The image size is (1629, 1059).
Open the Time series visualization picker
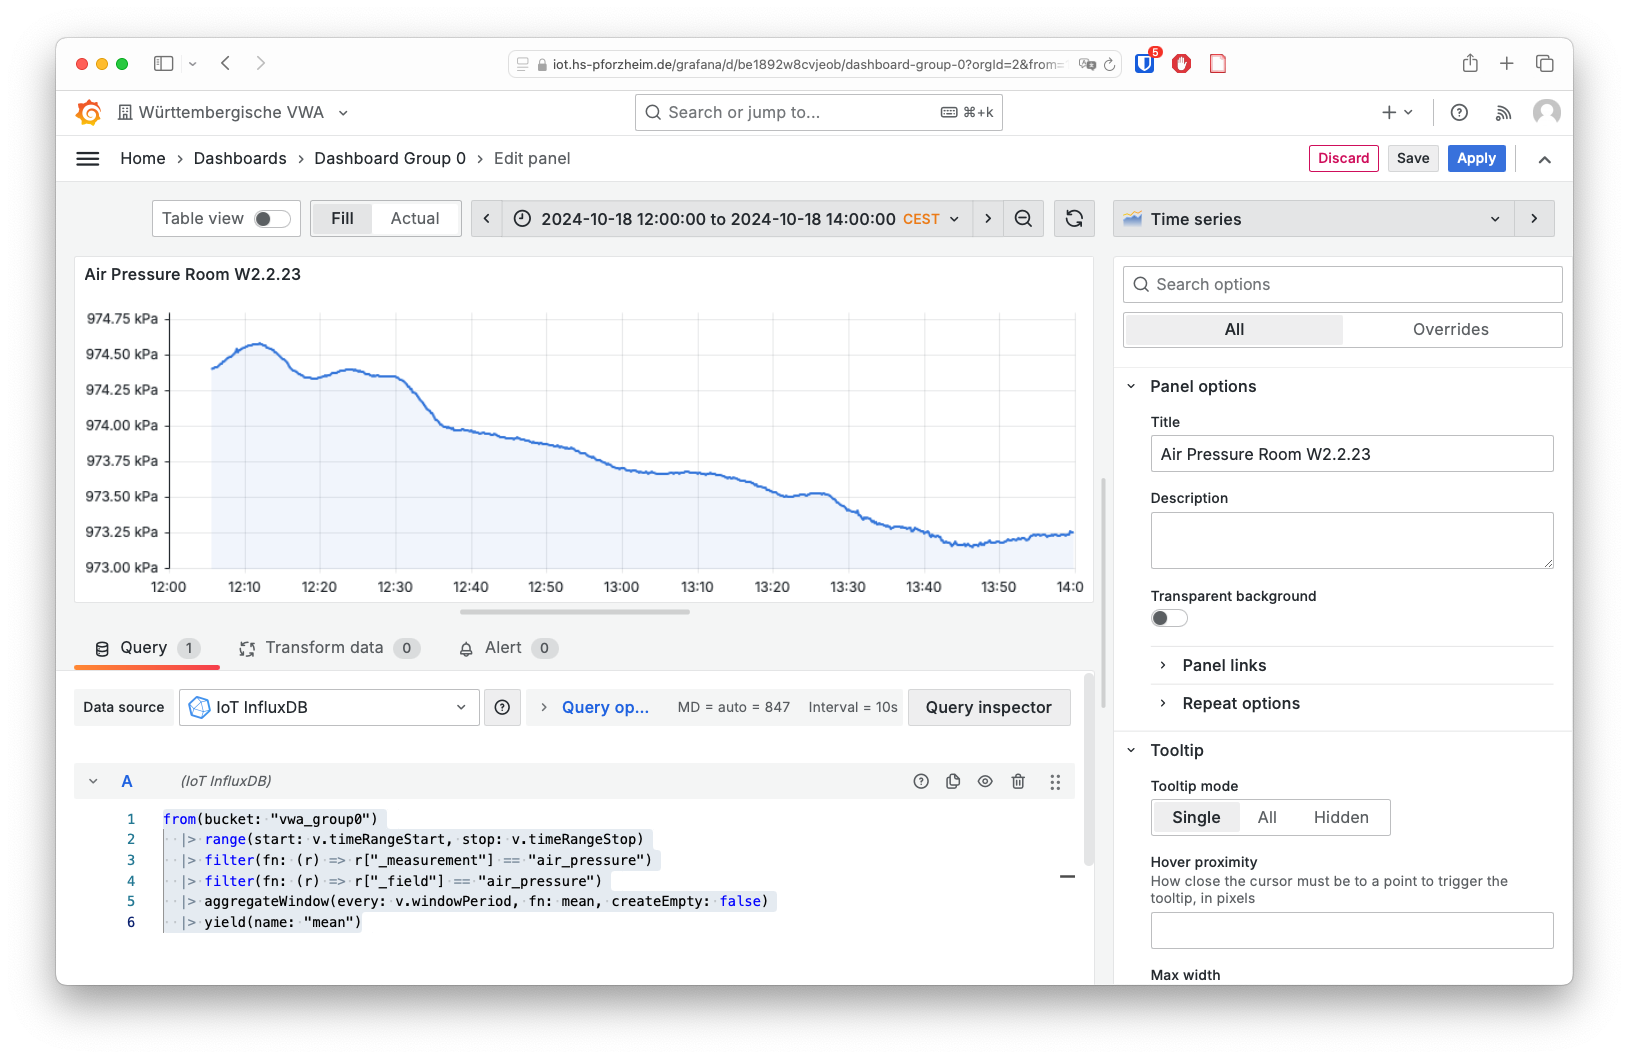[1311, 219]
